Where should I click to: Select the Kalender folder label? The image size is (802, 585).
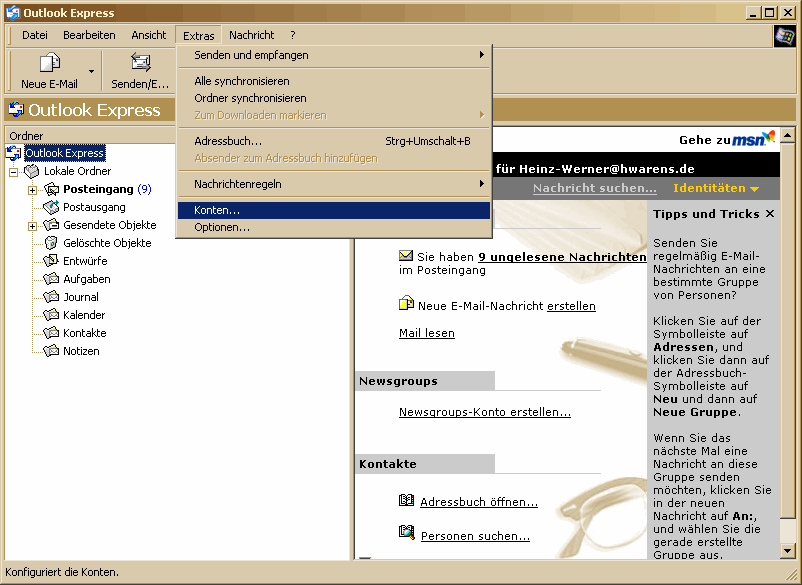[84, 315]
